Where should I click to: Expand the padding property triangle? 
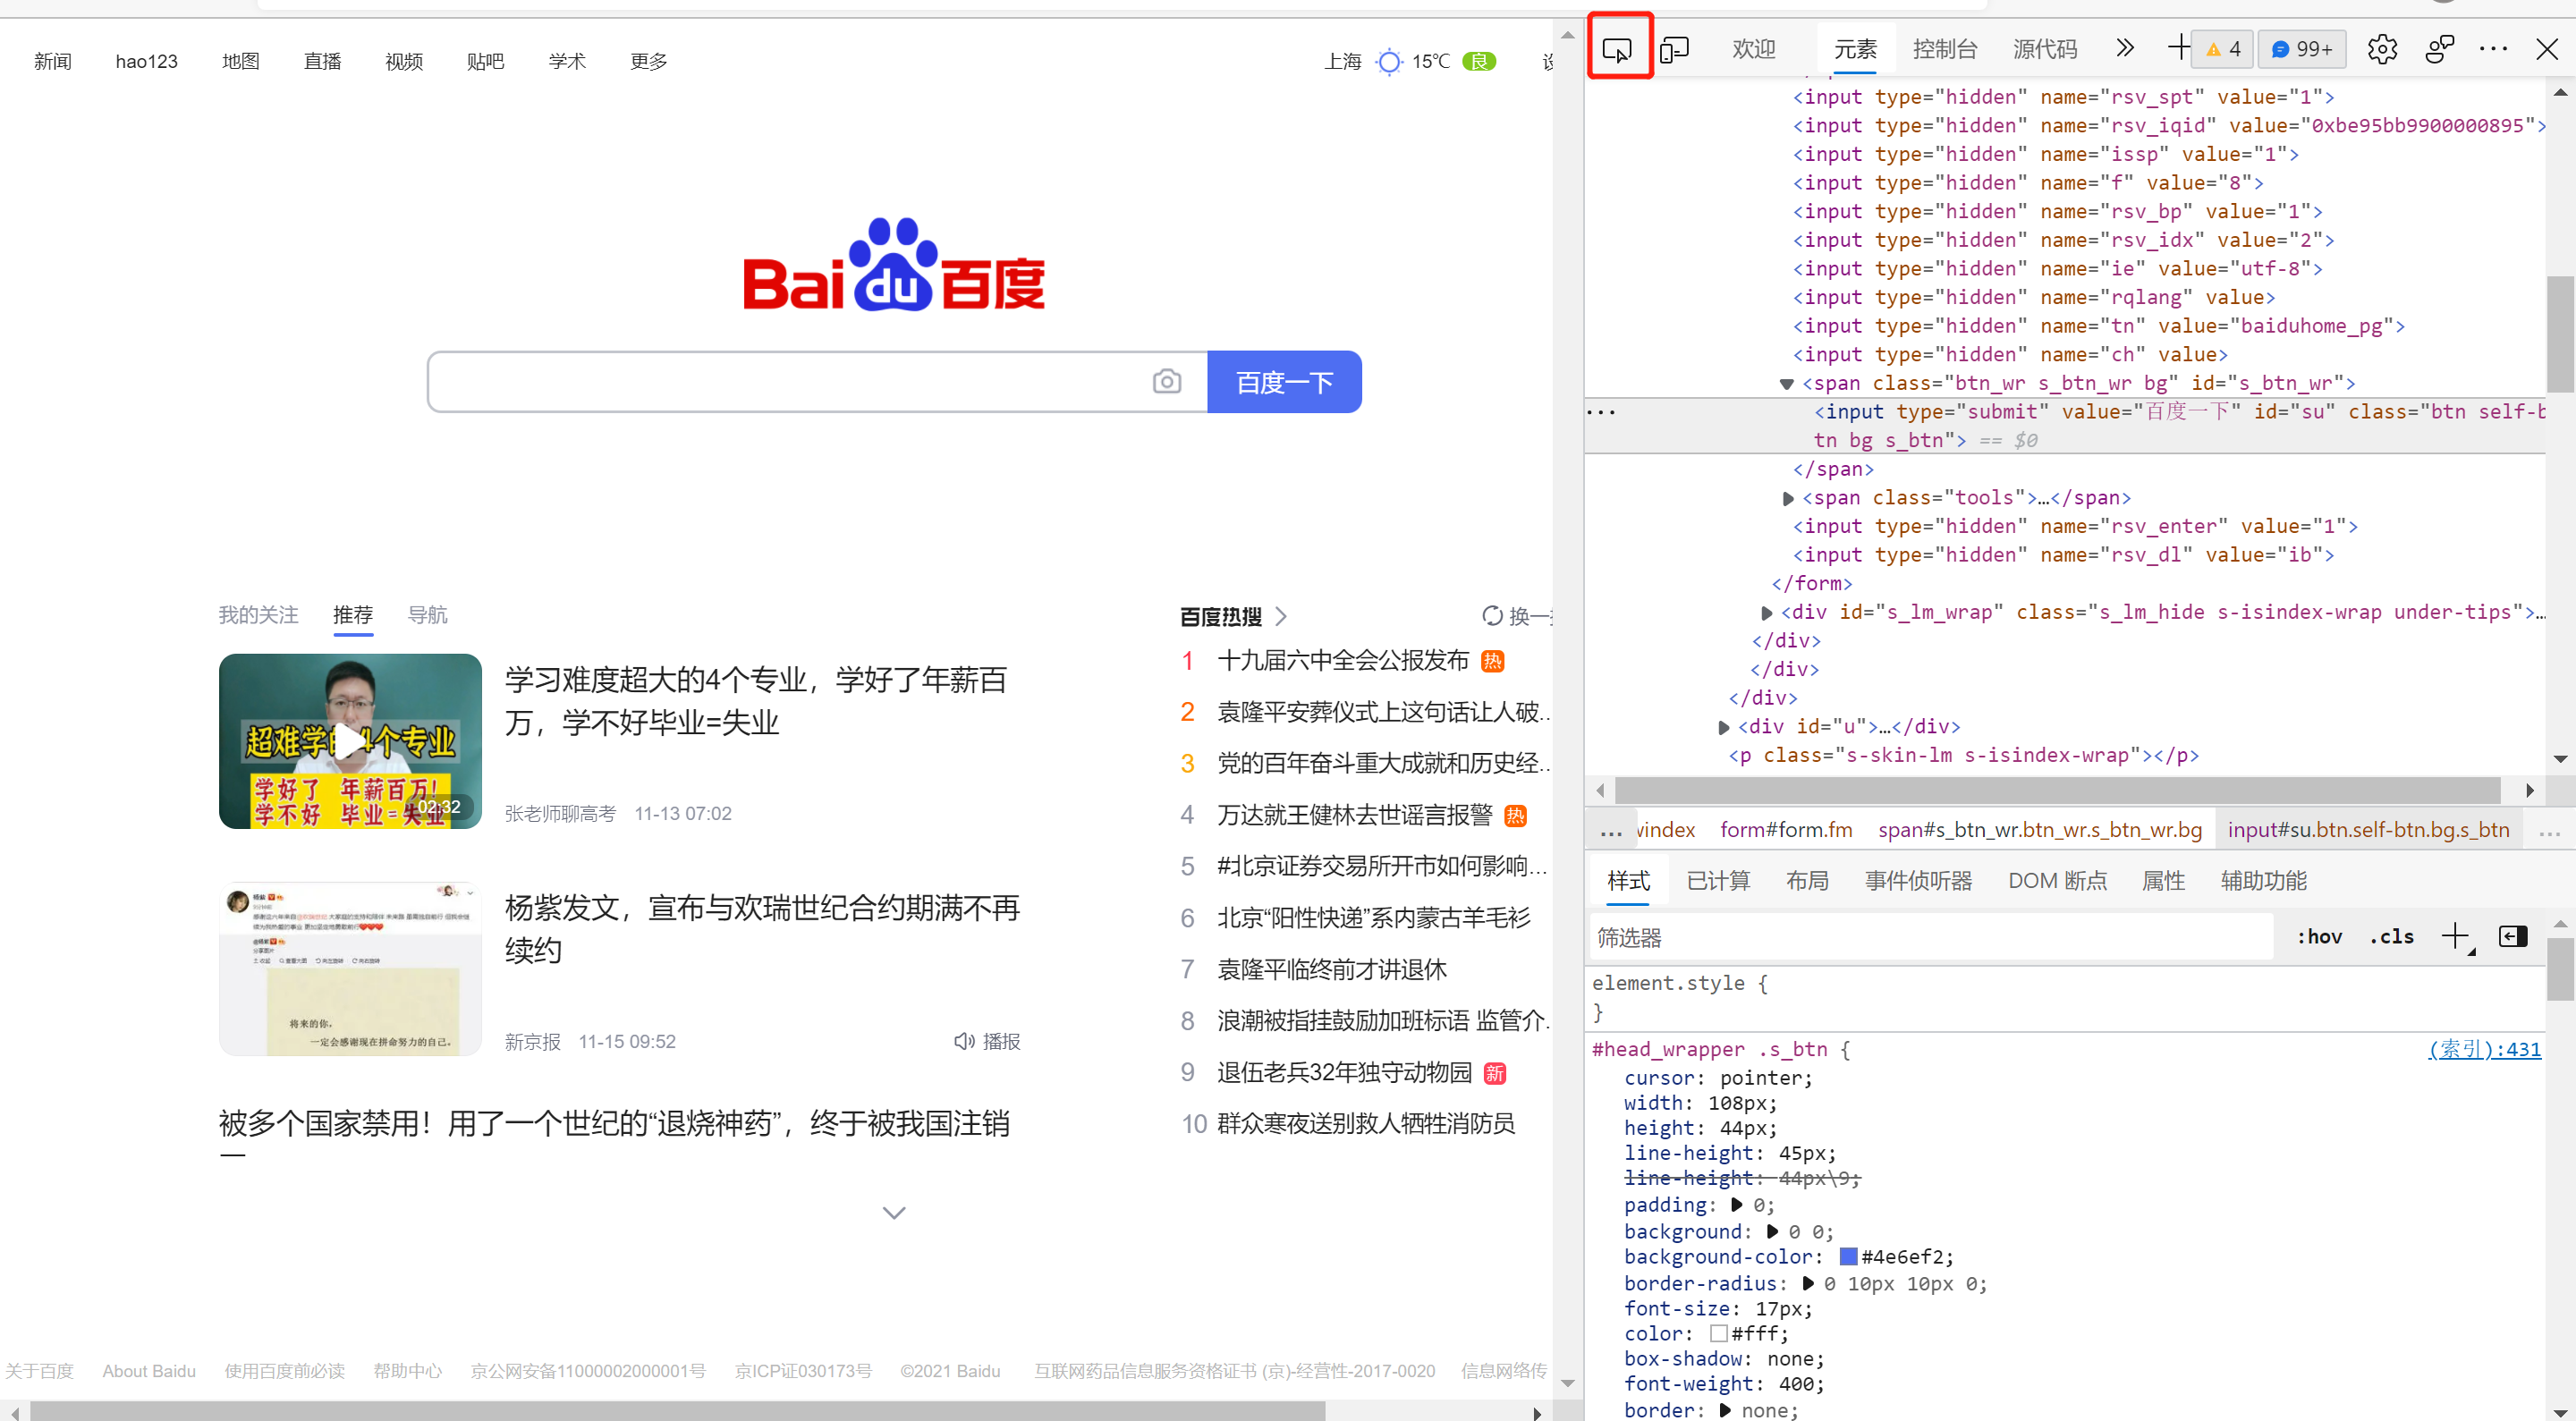[1737, 1205]
